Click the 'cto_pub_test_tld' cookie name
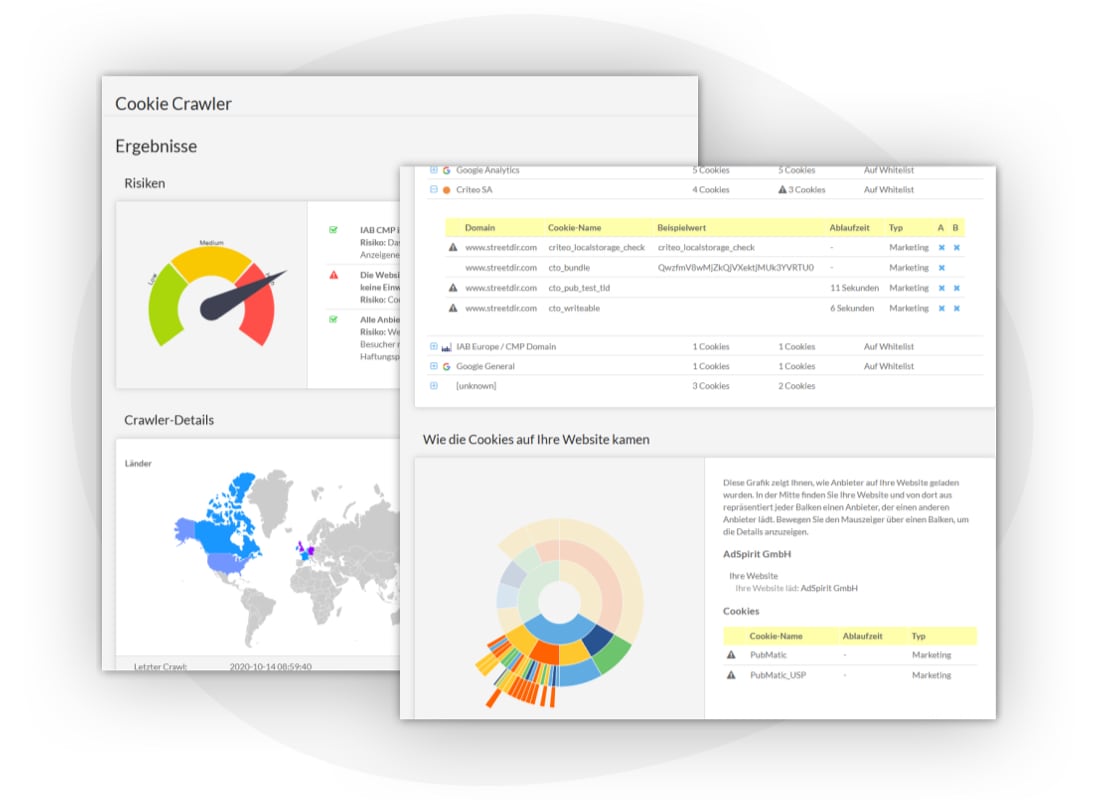This screenshot has height=800, width=1110. [578, 288]
